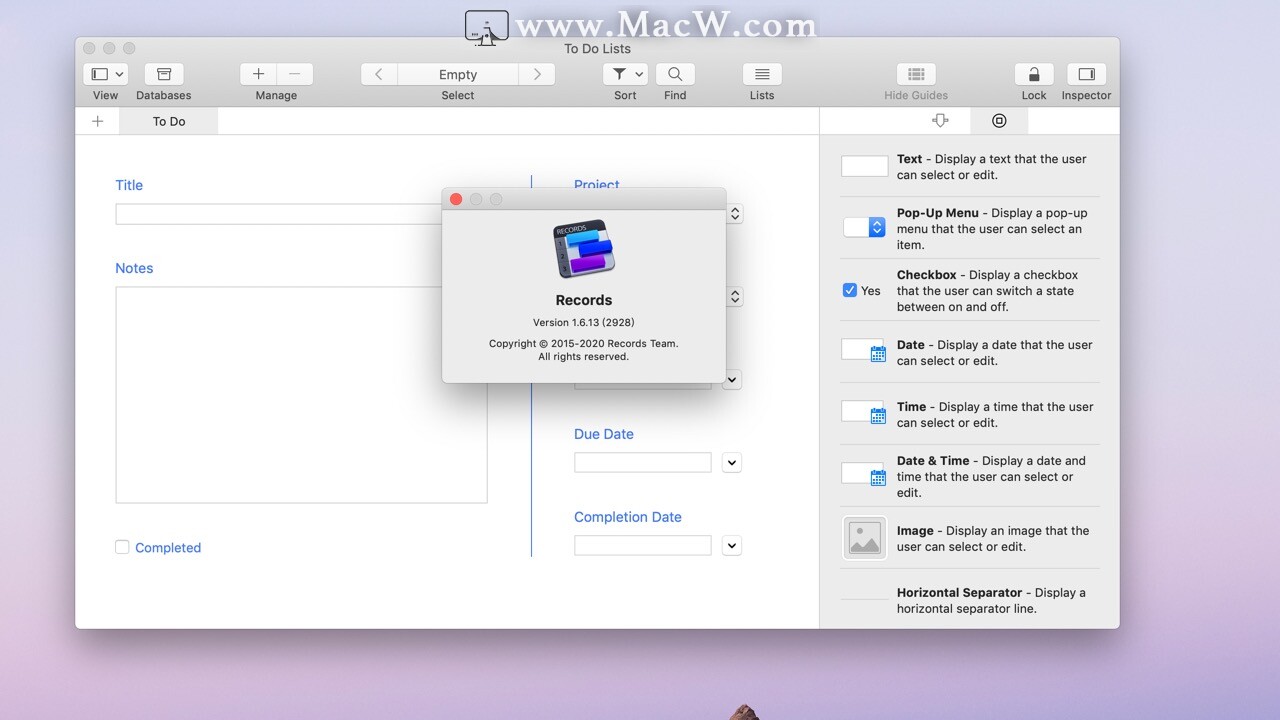The width and height of the screenshot is (1280, 720).
Task: Select the Image element placeholder icon
Action: (x=865, y=538)
